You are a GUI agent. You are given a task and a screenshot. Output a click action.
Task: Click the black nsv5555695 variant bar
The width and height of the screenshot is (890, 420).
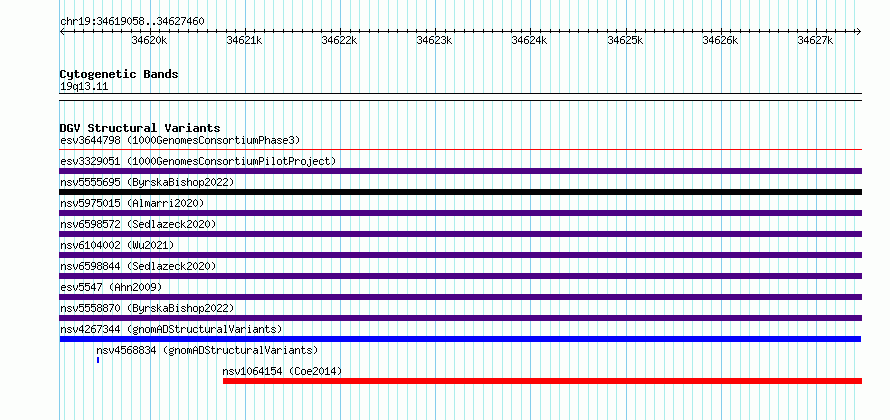pos(460,192)
